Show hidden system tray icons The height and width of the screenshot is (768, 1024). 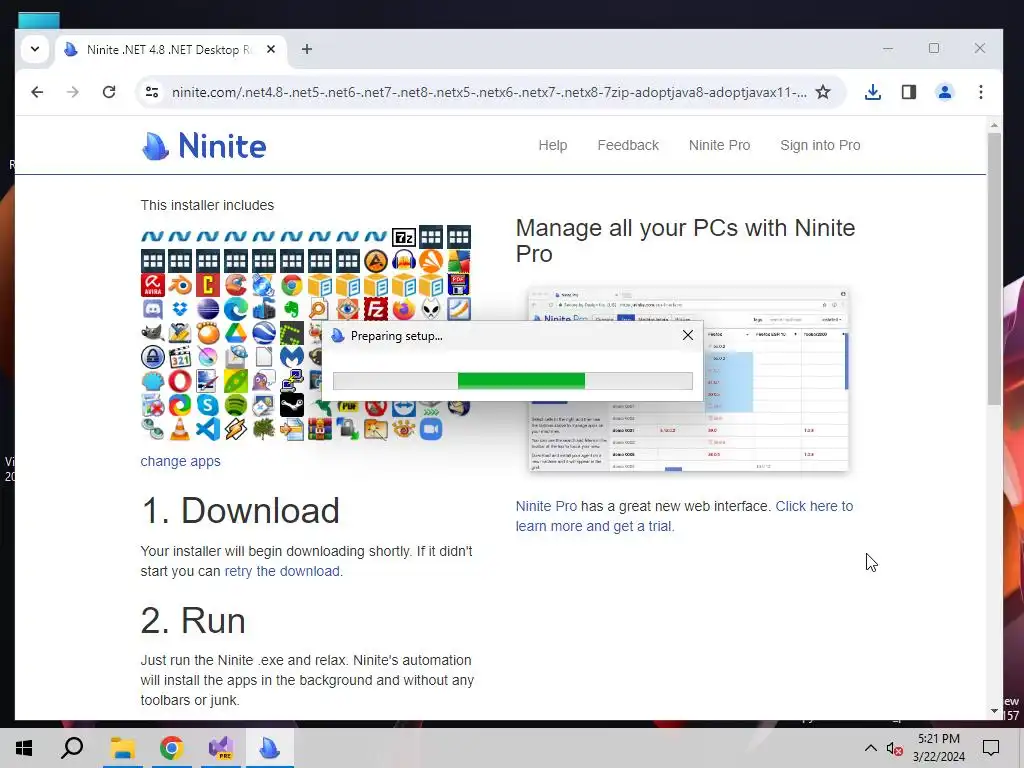pyautogui.click(x=871, y=748)
